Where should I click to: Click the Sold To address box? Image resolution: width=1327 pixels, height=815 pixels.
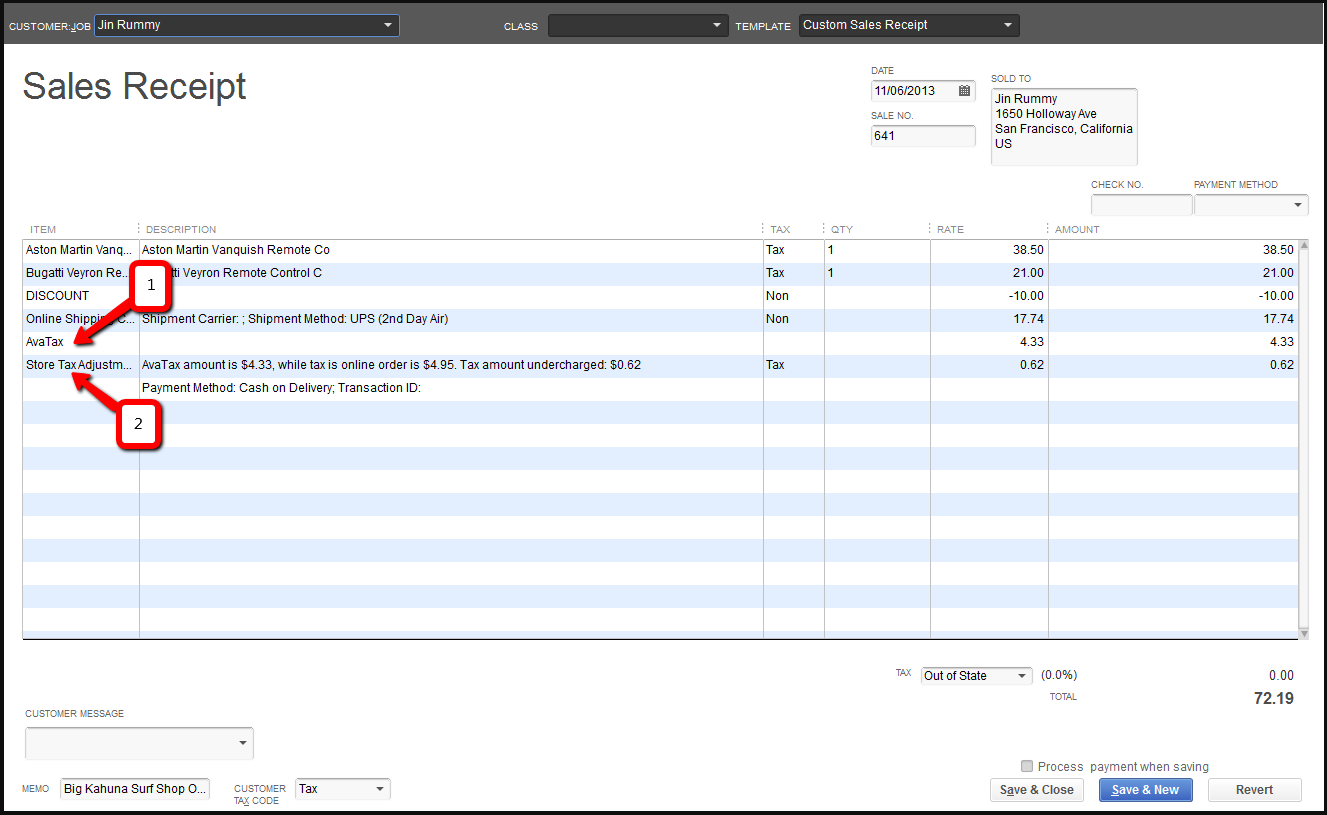(x=1064, y=126)
